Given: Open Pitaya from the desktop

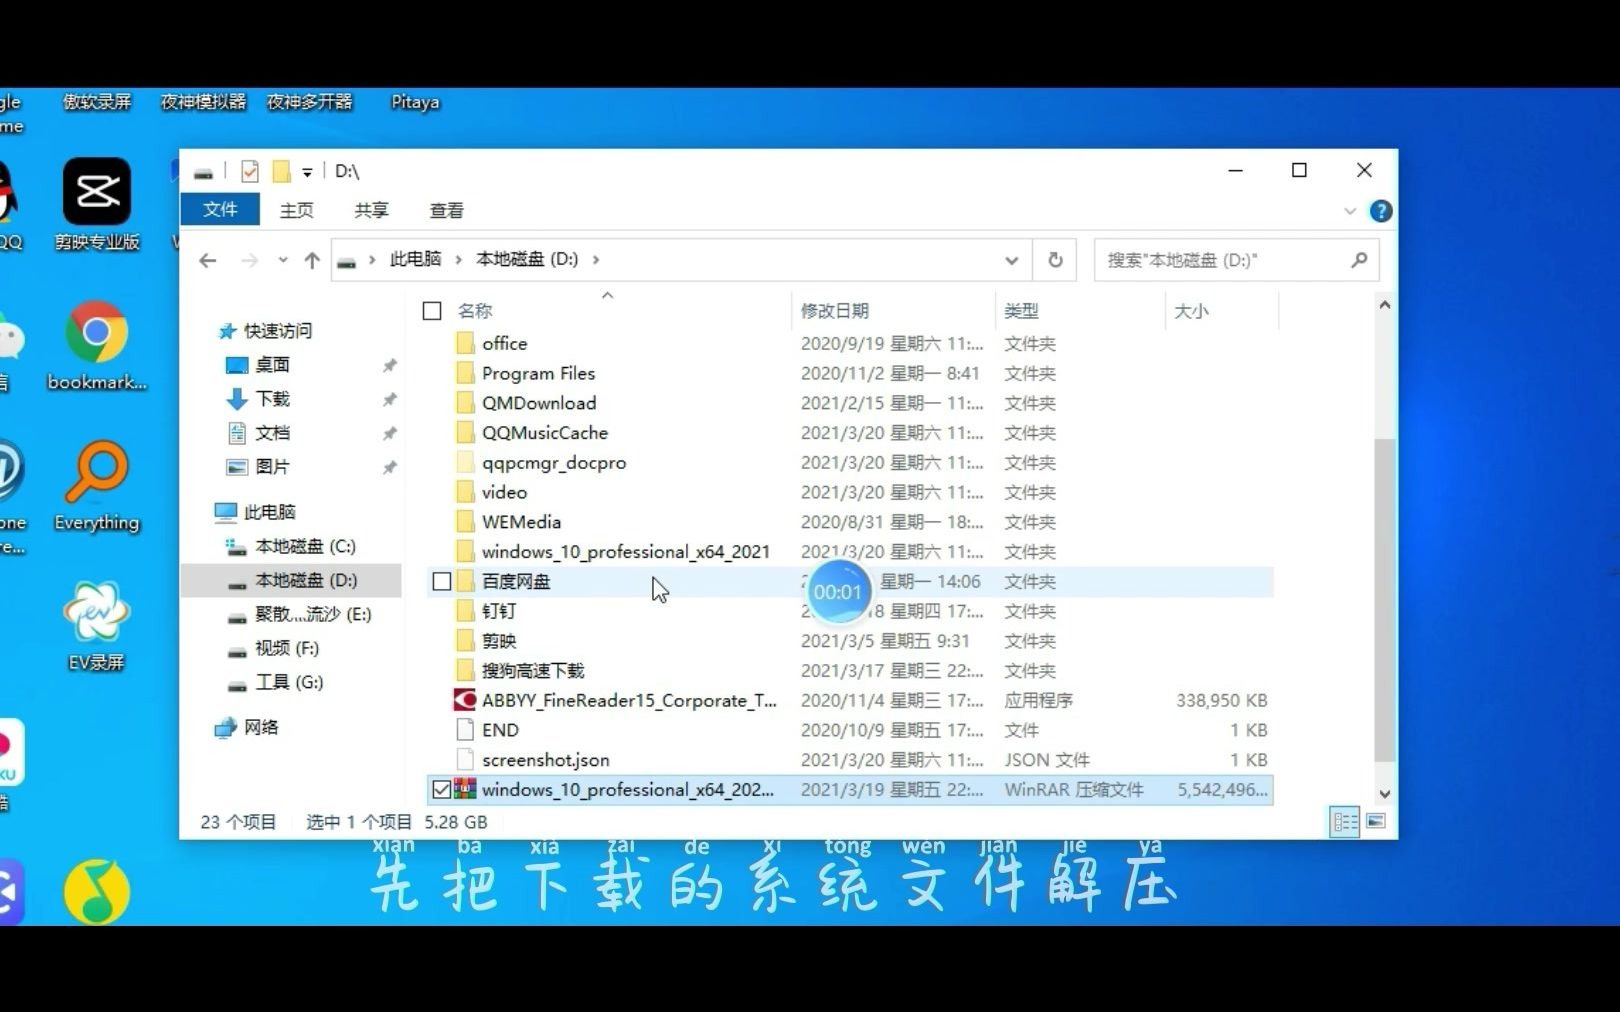Looking at the screenshot, I should point(414,101).
